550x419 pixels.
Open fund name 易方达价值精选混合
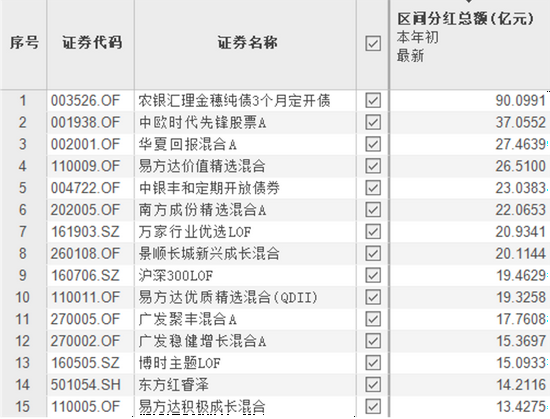point(202,166)
